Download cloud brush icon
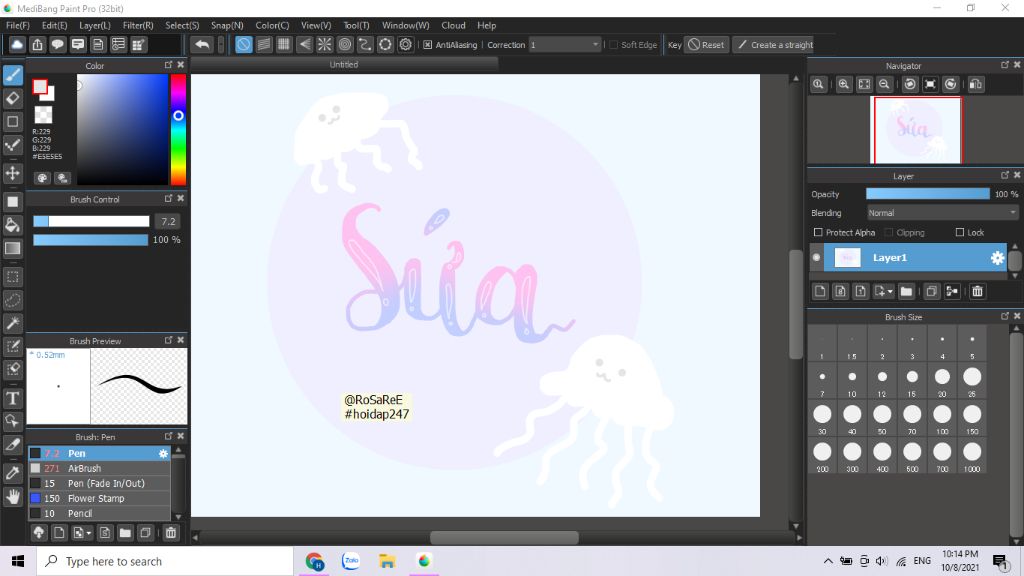This screenshot has height=576, width=1024. (39, 533)
